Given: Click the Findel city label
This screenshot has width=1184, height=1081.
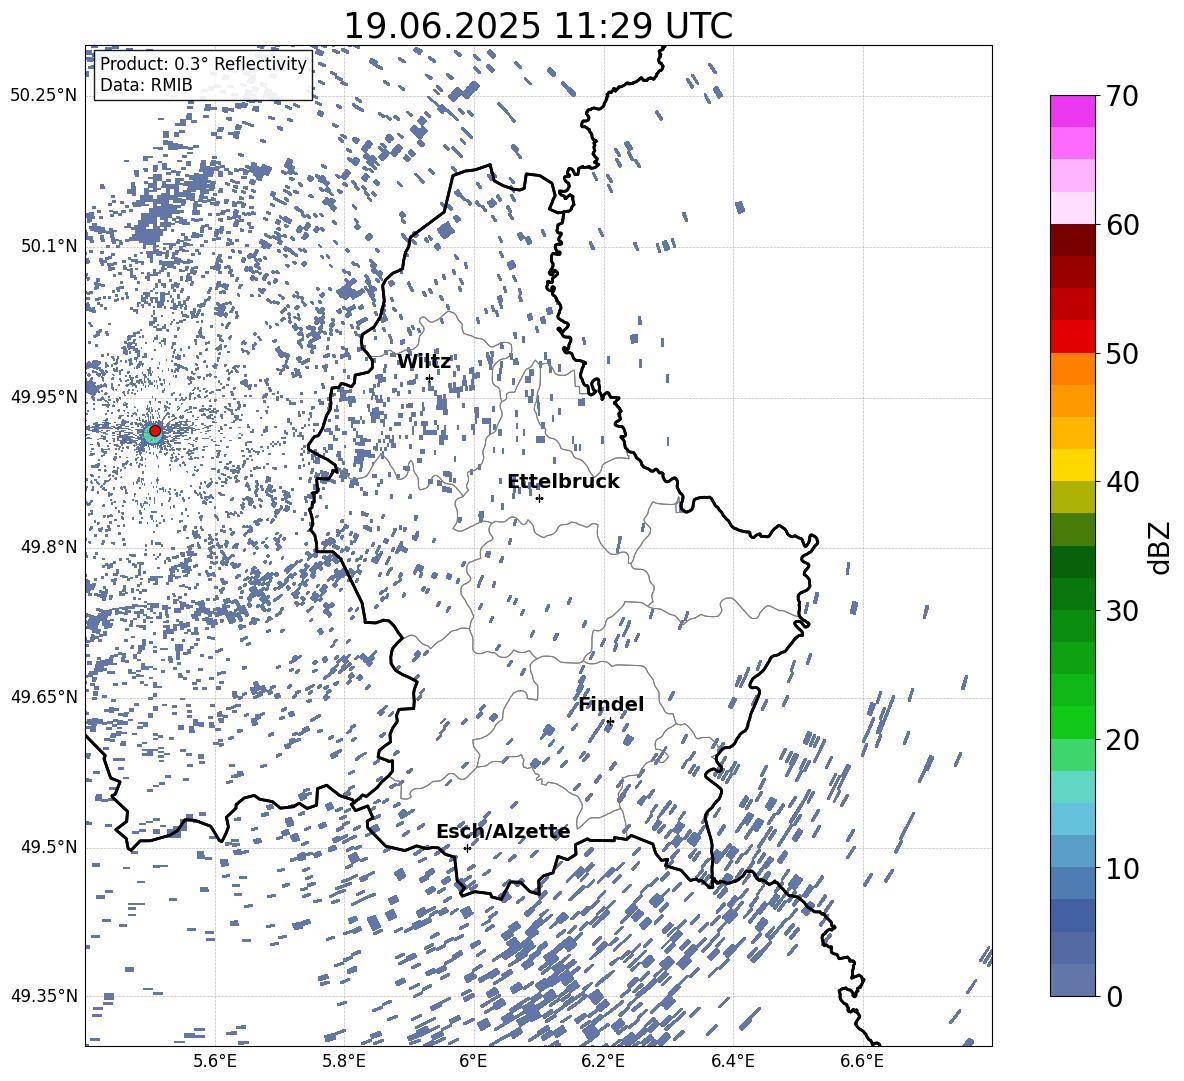Looking at the screenshot, I should (x=611, y=704).
